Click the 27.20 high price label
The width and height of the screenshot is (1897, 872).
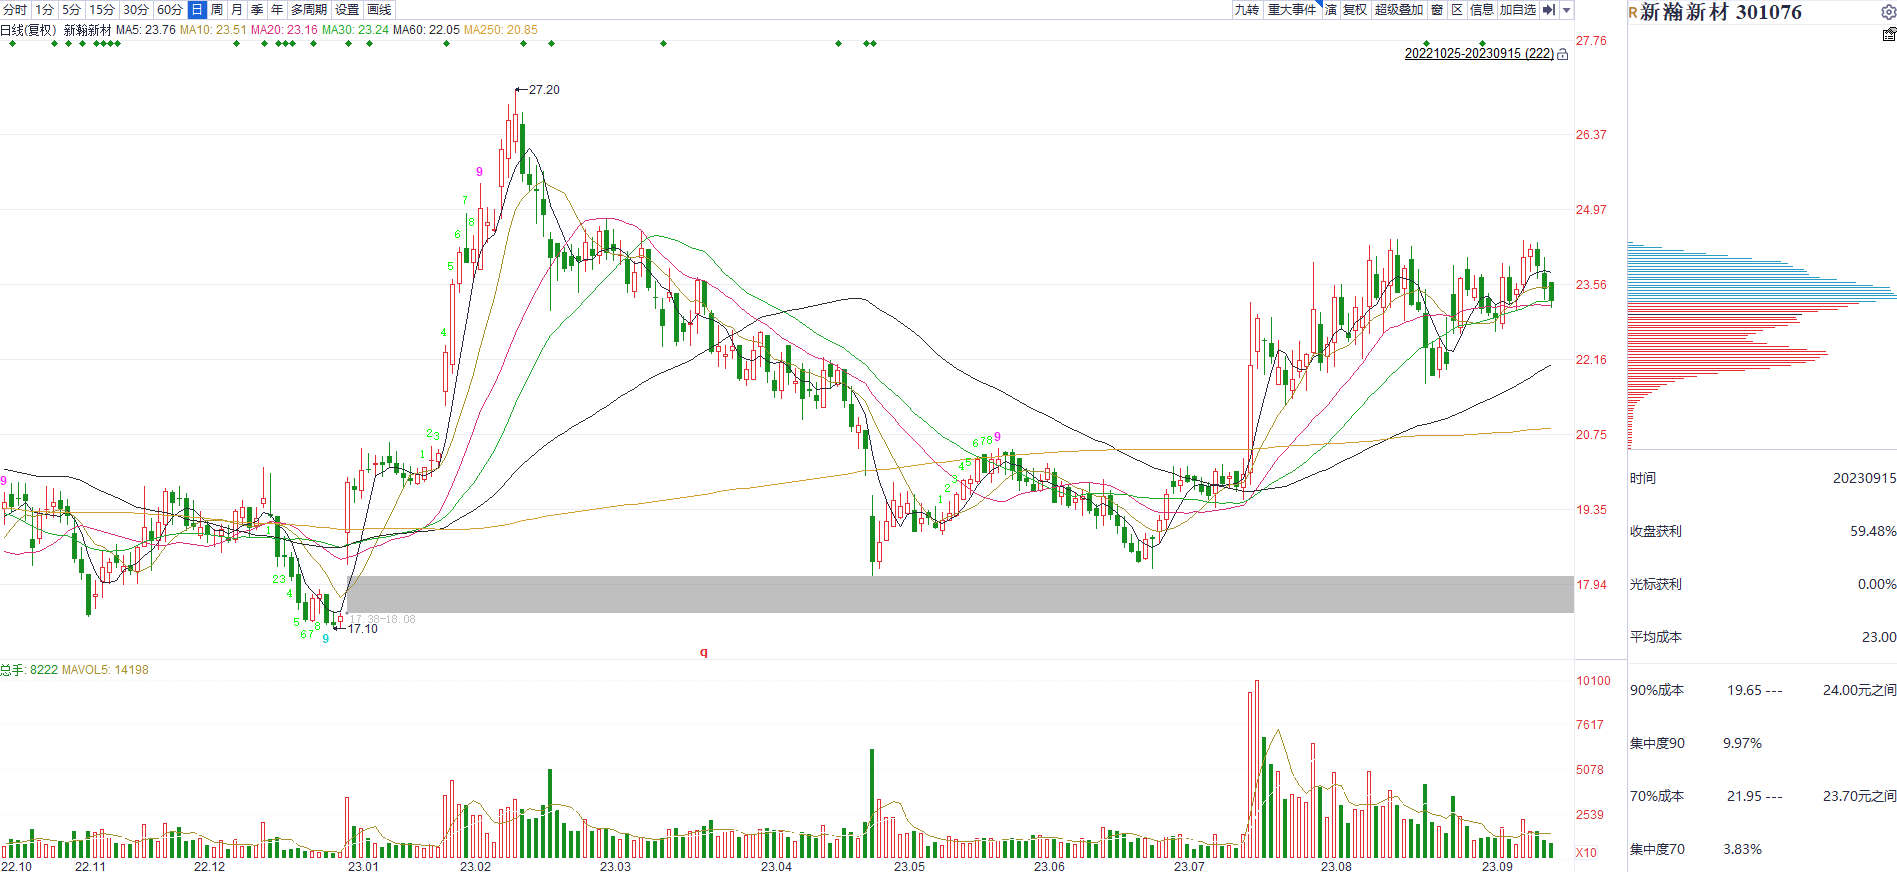[x=544, y=90]
